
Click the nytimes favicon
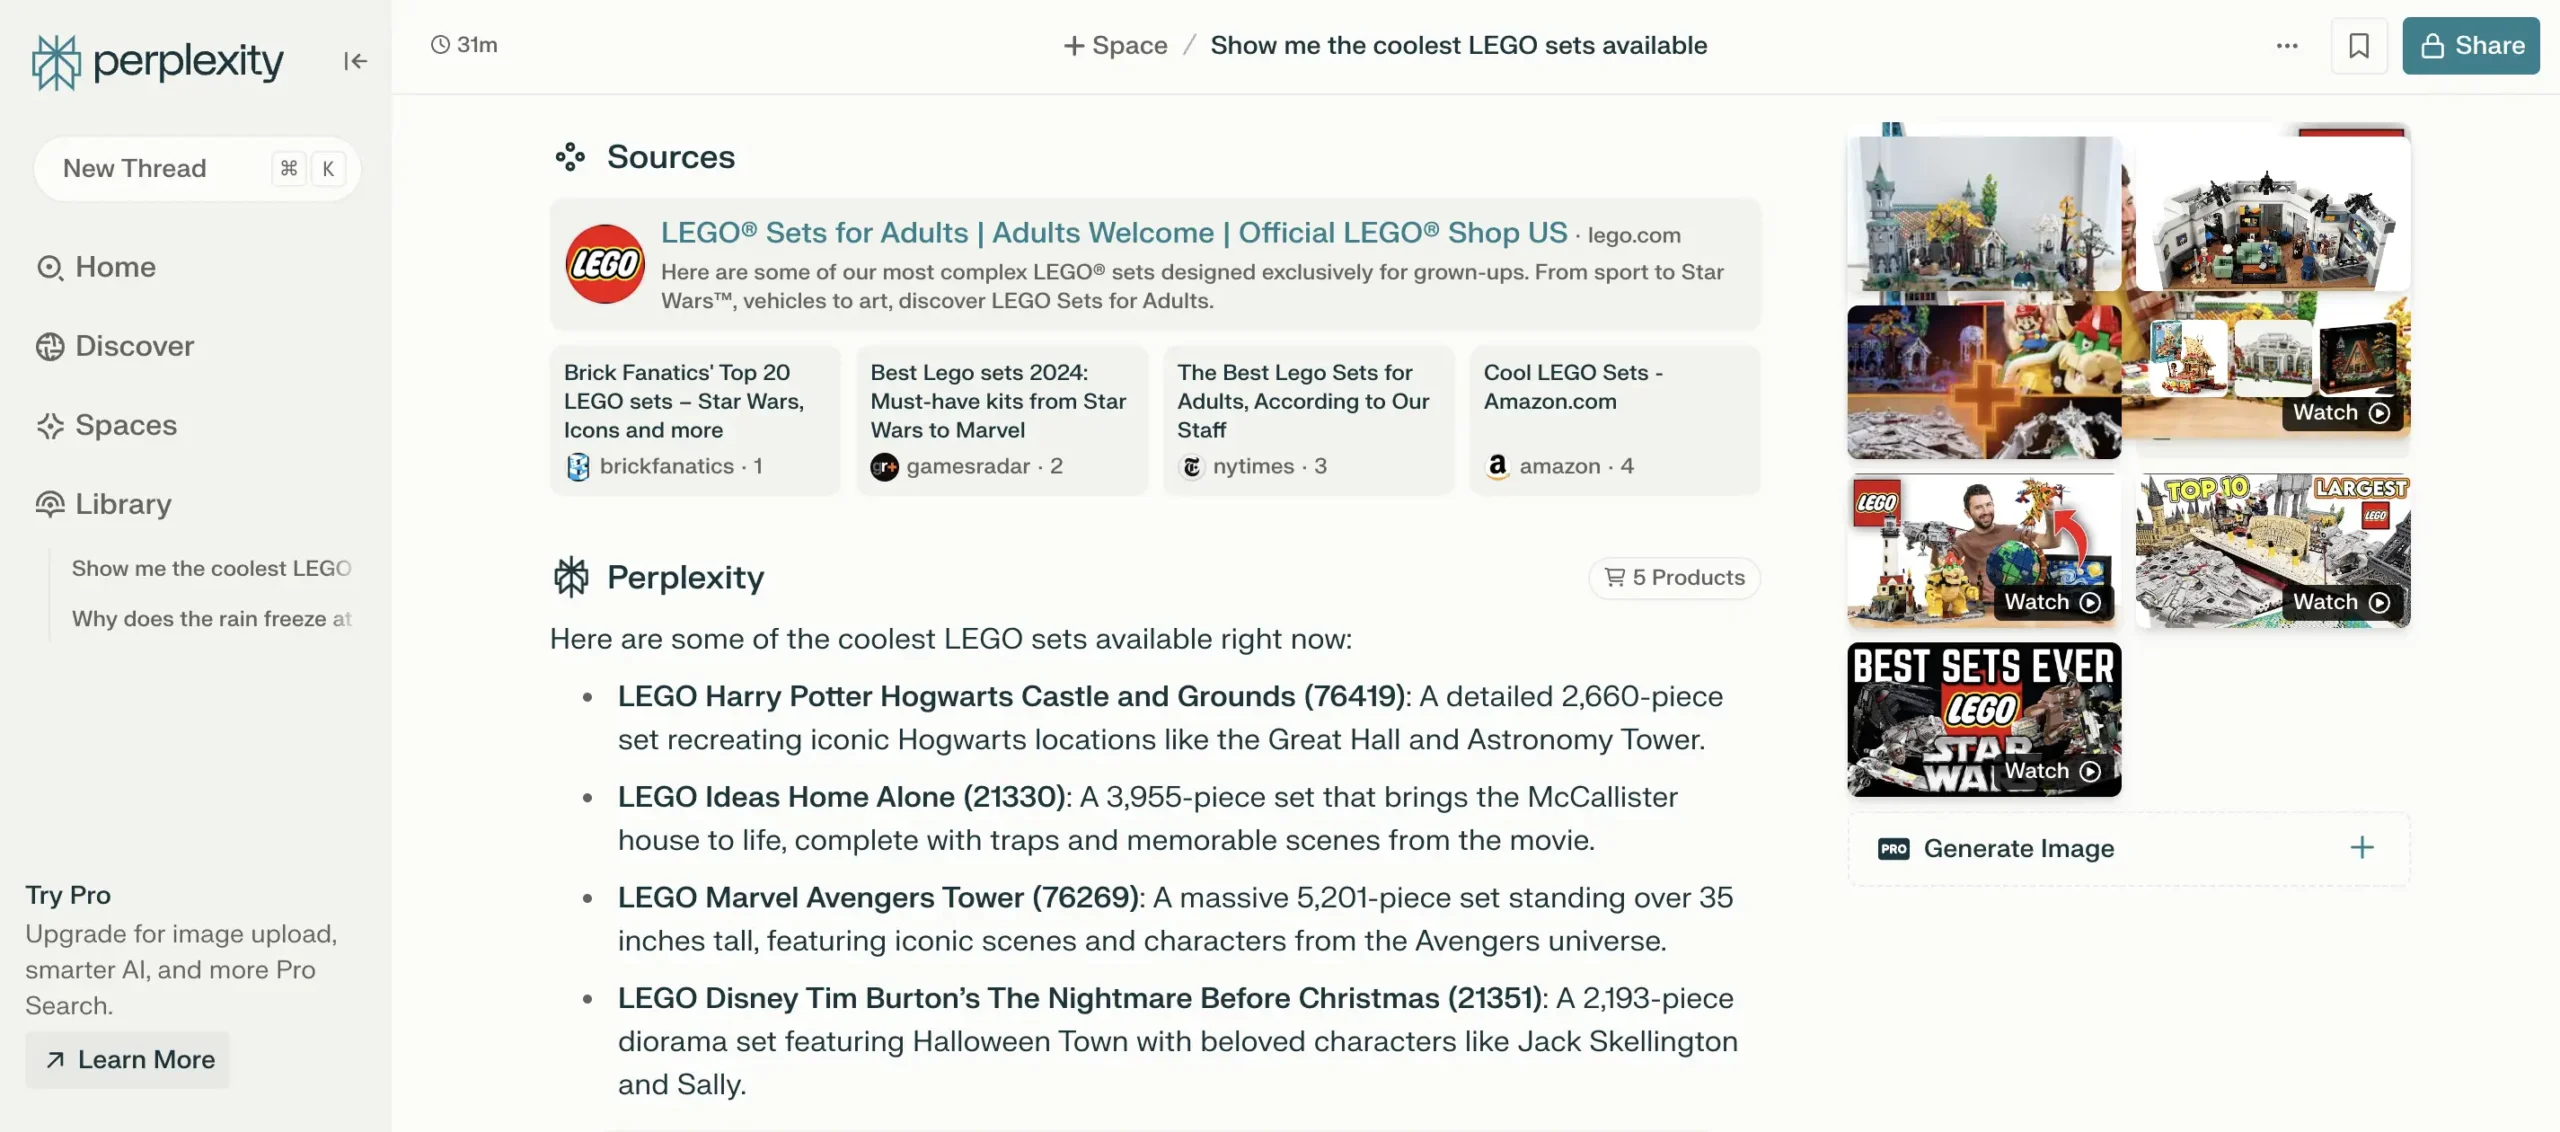pos(1191,467)
